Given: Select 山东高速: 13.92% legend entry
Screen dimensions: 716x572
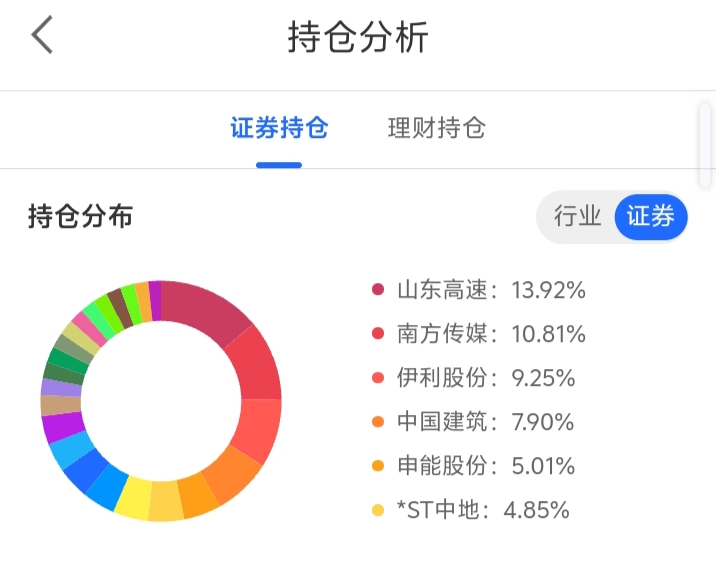Looking at the screenshot, I should pos(479,289).
